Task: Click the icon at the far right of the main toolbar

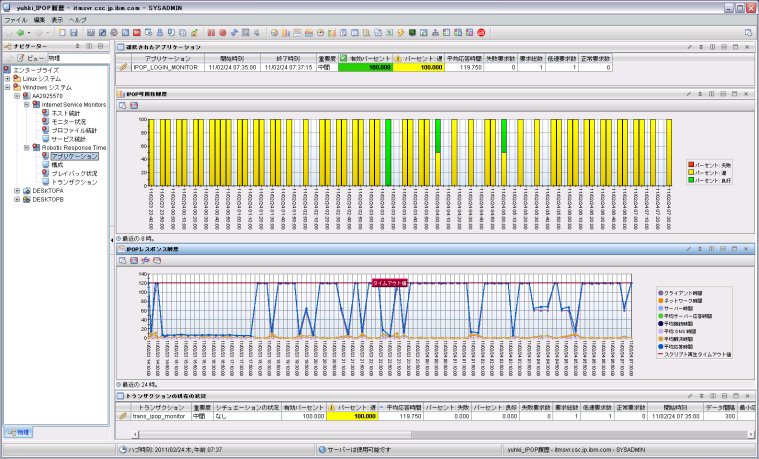Action: (x=748, y=33)
